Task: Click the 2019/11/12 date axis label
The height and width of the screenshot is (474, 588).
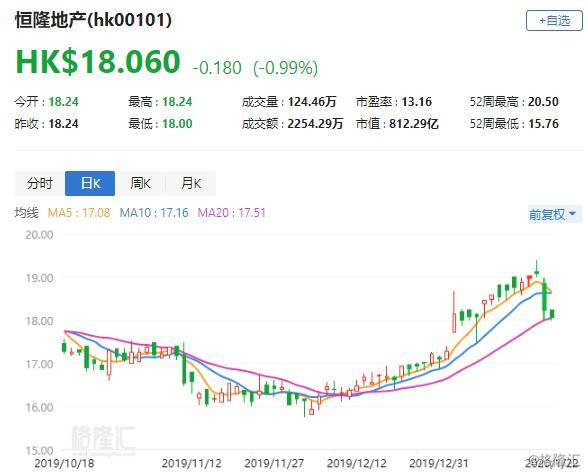Action: point(192,463)
